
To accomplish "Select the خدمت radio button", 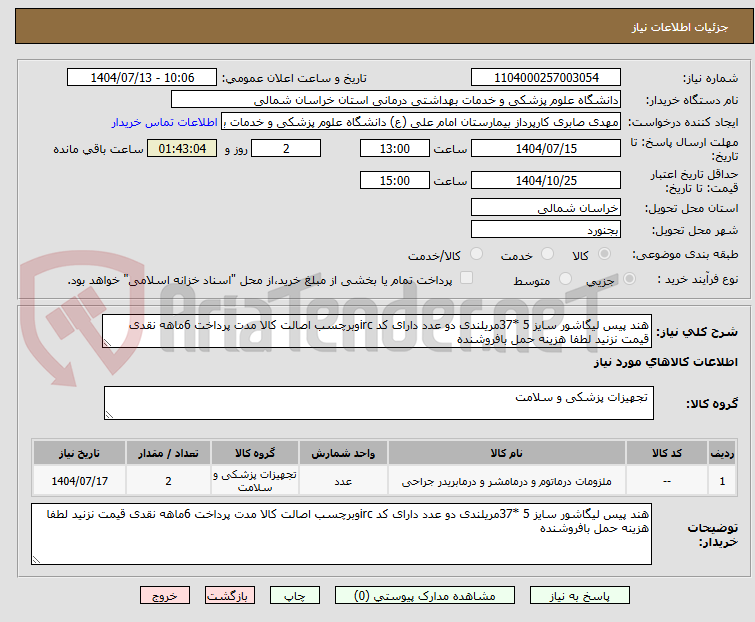I will [547, 254].
